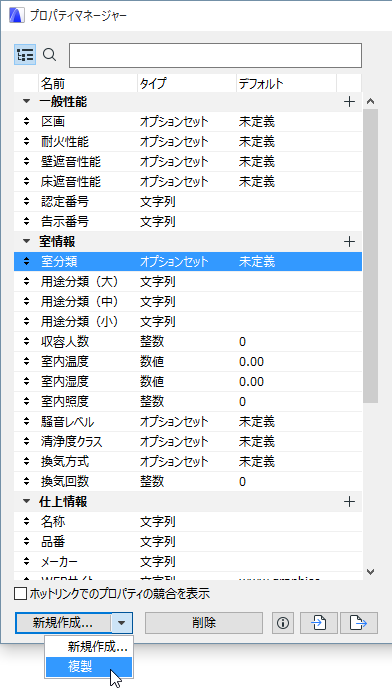Screen dimensions: 392x692
Task: Grab the reorder handle for 名称
Action: [26, 522]
